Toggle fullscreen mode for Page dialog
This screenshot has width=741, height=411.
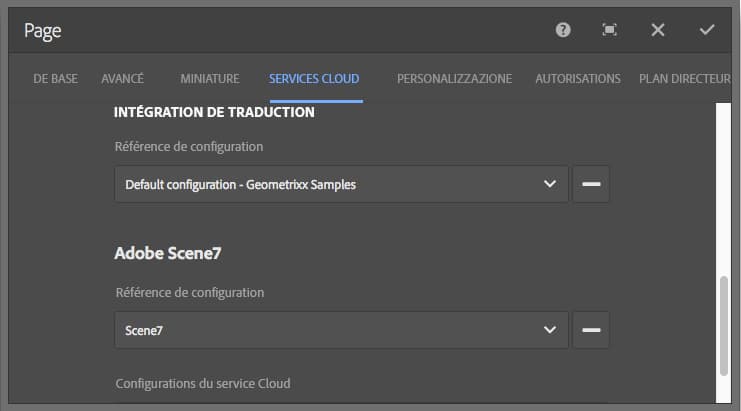[x=610, y=30]
